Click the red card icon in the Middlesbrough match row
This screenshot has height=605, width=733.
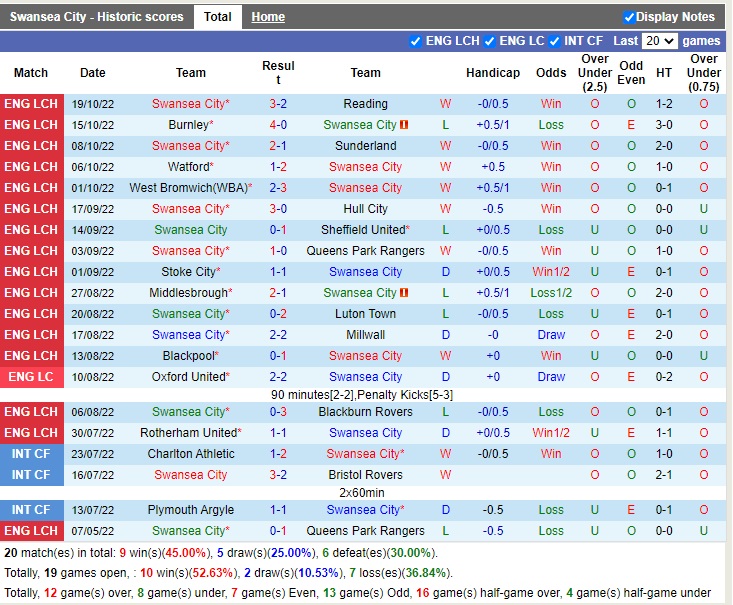(404, 293)
